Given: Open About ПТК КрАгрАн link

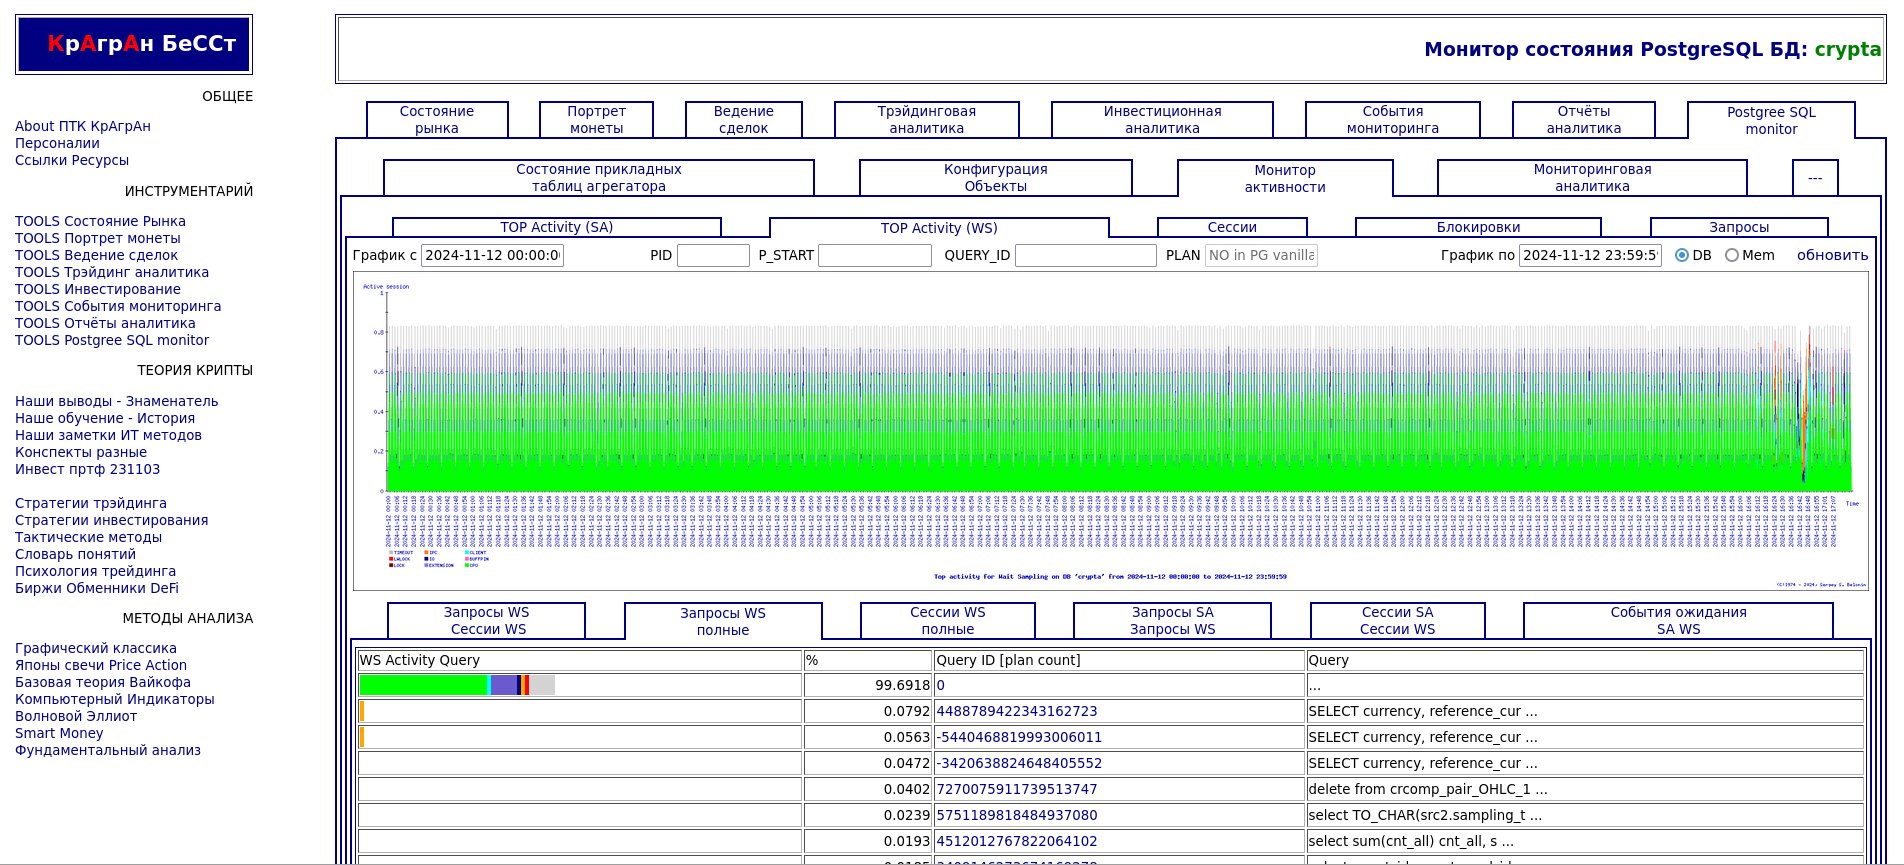Looking at the screenshot, I should (x=83, y=126).
